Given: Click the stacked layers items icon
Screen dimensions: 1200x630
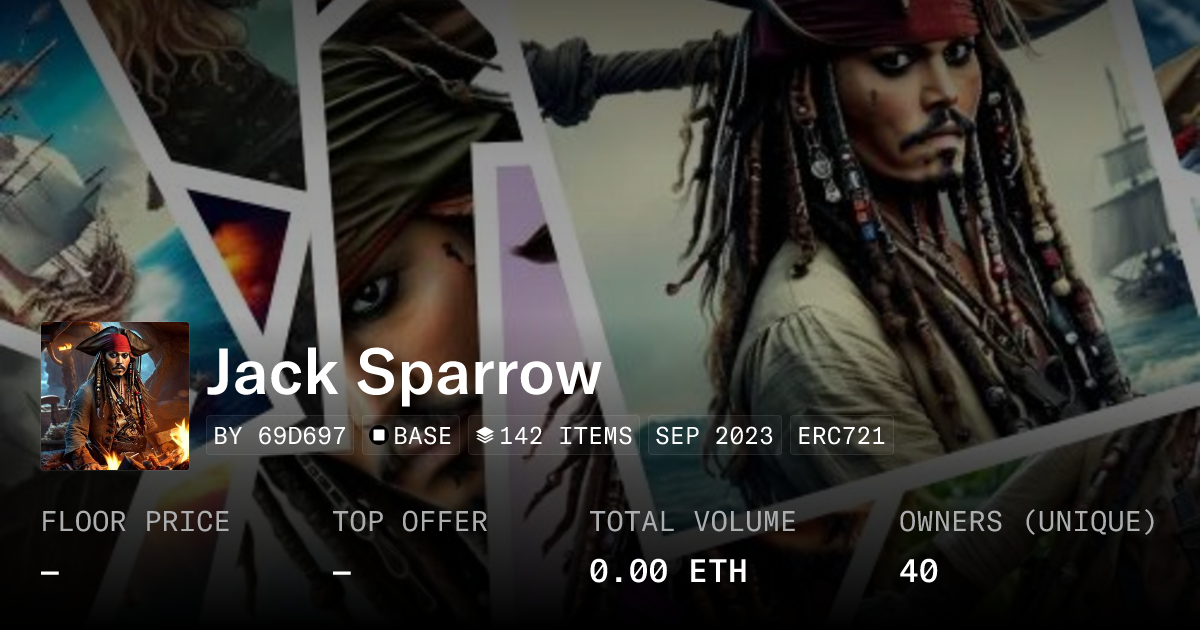Looking at the screenshot, I should pyautogui.click(x=485, y=436).
